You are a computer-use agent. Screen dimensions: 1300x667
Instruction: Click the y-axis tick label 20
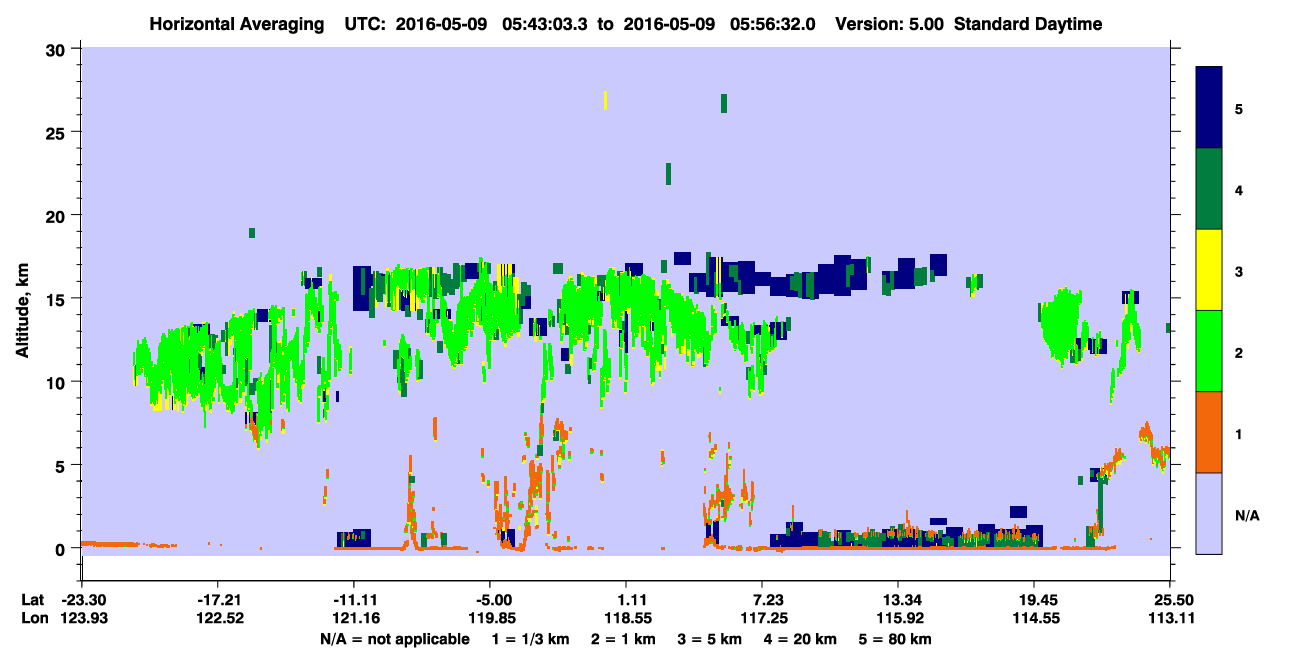(x=58, y=215)
